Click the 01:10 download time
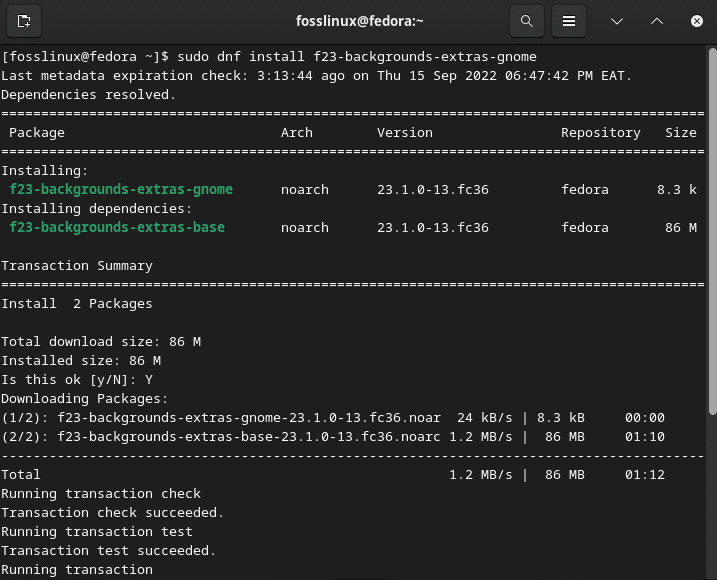 pos(645,437)
